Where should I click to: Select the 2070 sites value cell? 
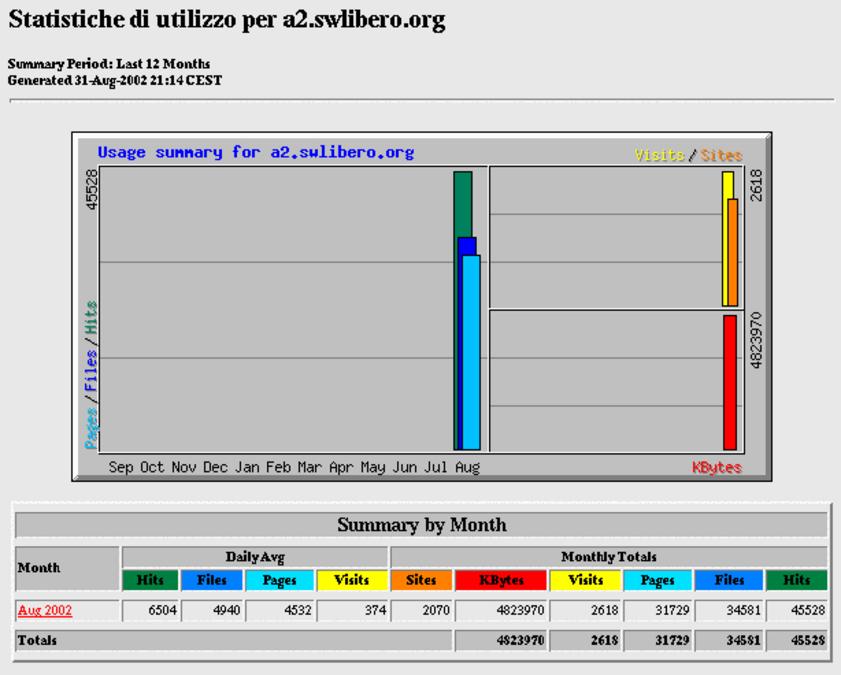click(x=421, y=610)
